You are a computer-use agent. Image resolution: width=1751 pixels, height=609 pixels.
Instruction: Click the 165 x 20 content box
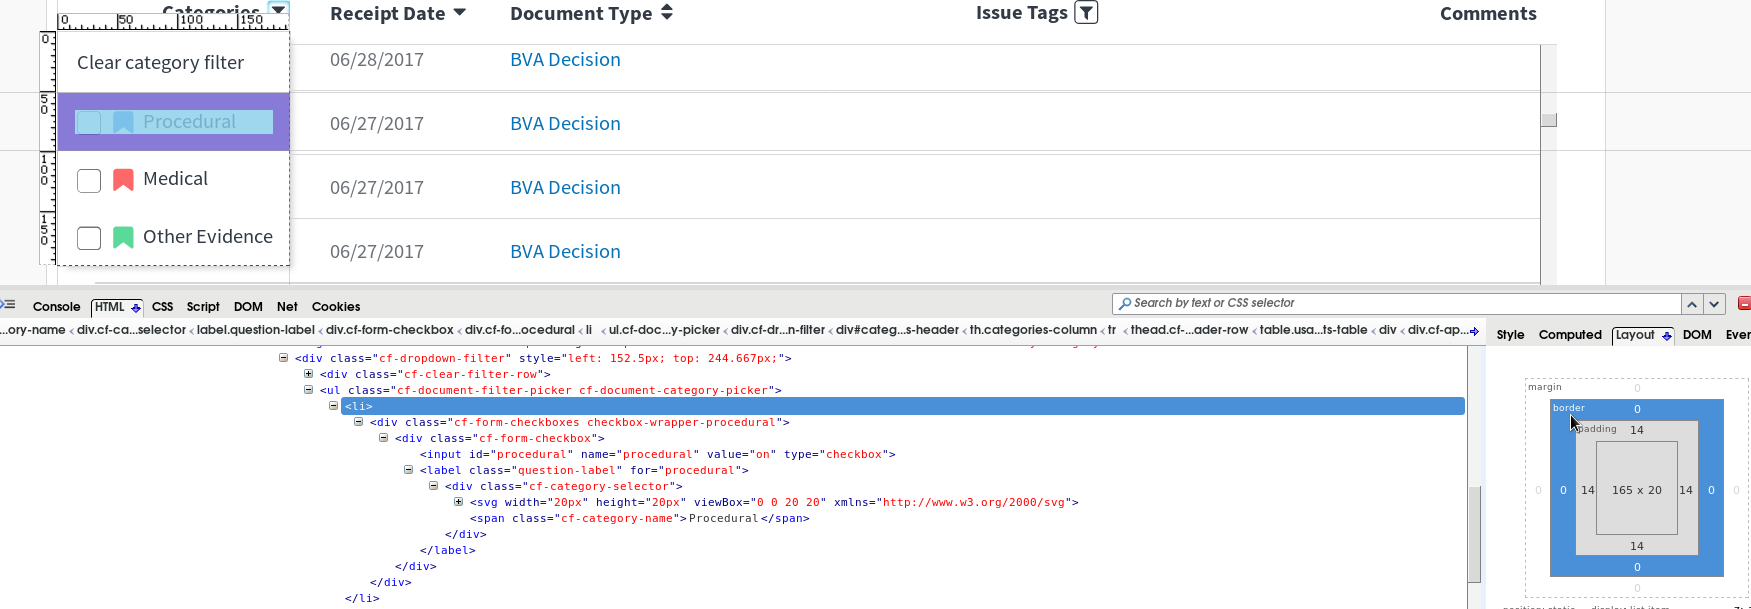pyautogui.click(x=1637, y=490)
